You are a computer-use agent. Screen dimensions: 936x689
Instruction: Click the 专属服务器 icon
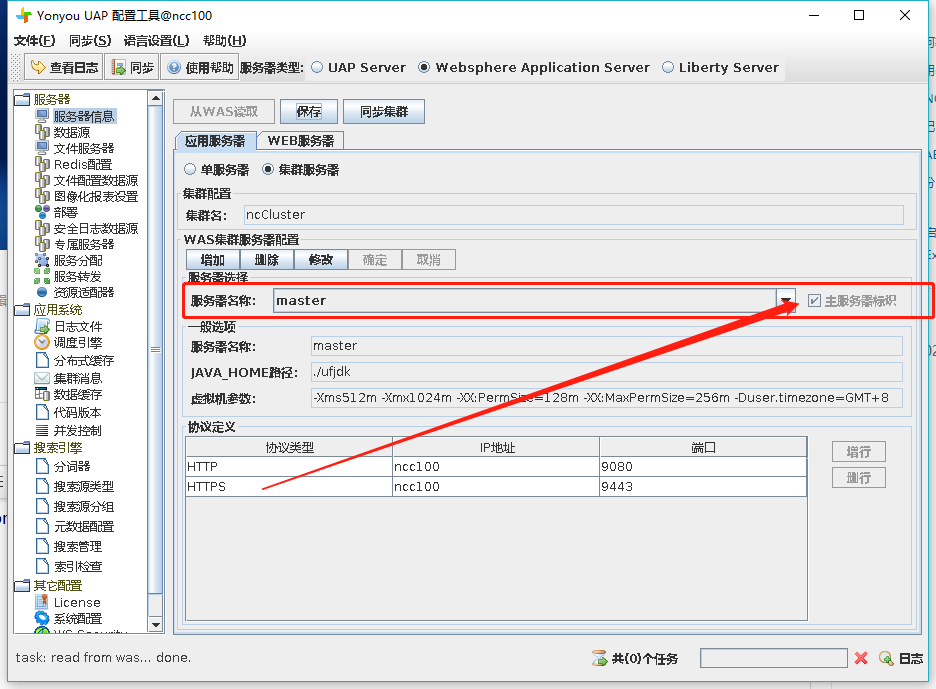tap(42, 244)
